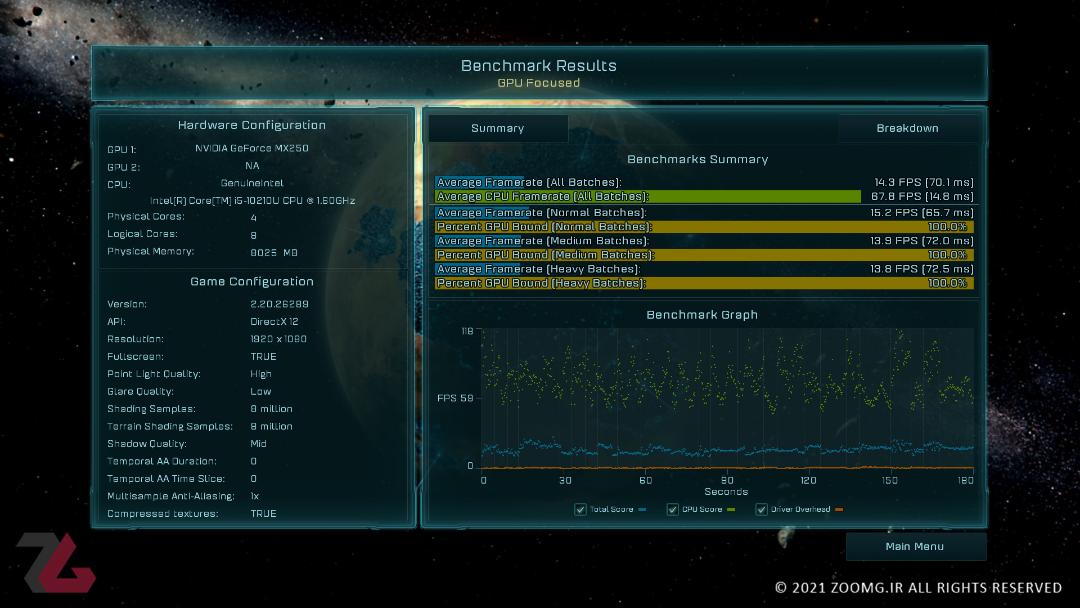Click the Glare Quality label

(x=140, y=392)
